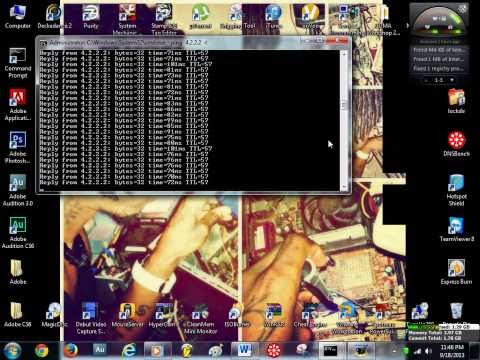The width and height of the screenshot is (480, 360).
Task: Open the Adobe Application Manager shortcut
Action: click(18, 105)
